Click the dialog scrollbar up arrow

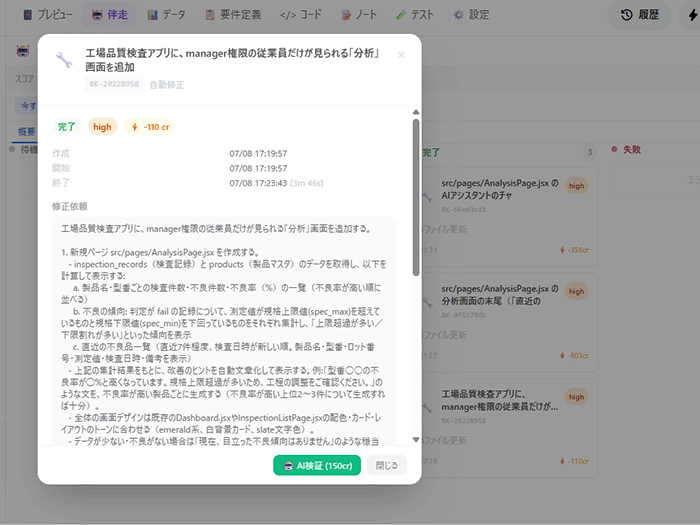pyautogui.click(x=416, y=112)
